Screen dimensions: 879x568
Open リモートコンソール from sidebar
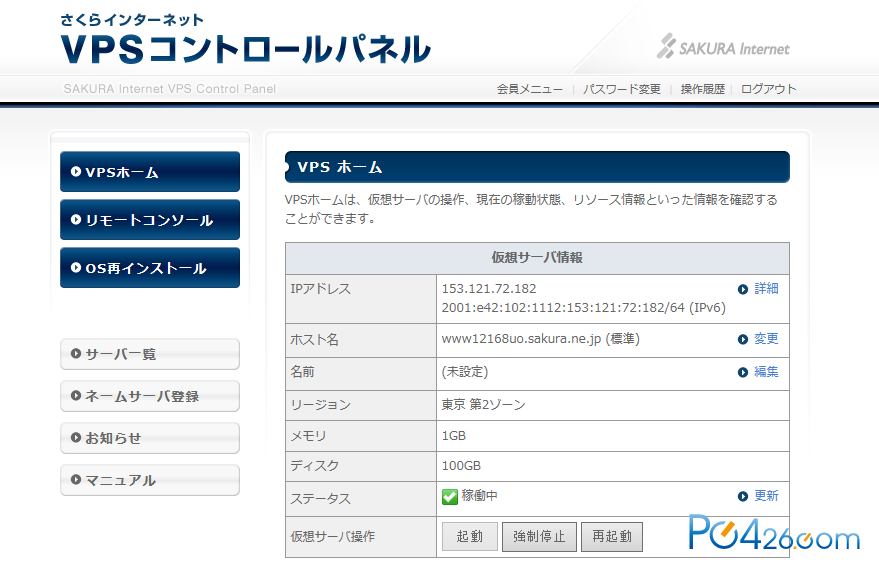(x=150, y=220)
